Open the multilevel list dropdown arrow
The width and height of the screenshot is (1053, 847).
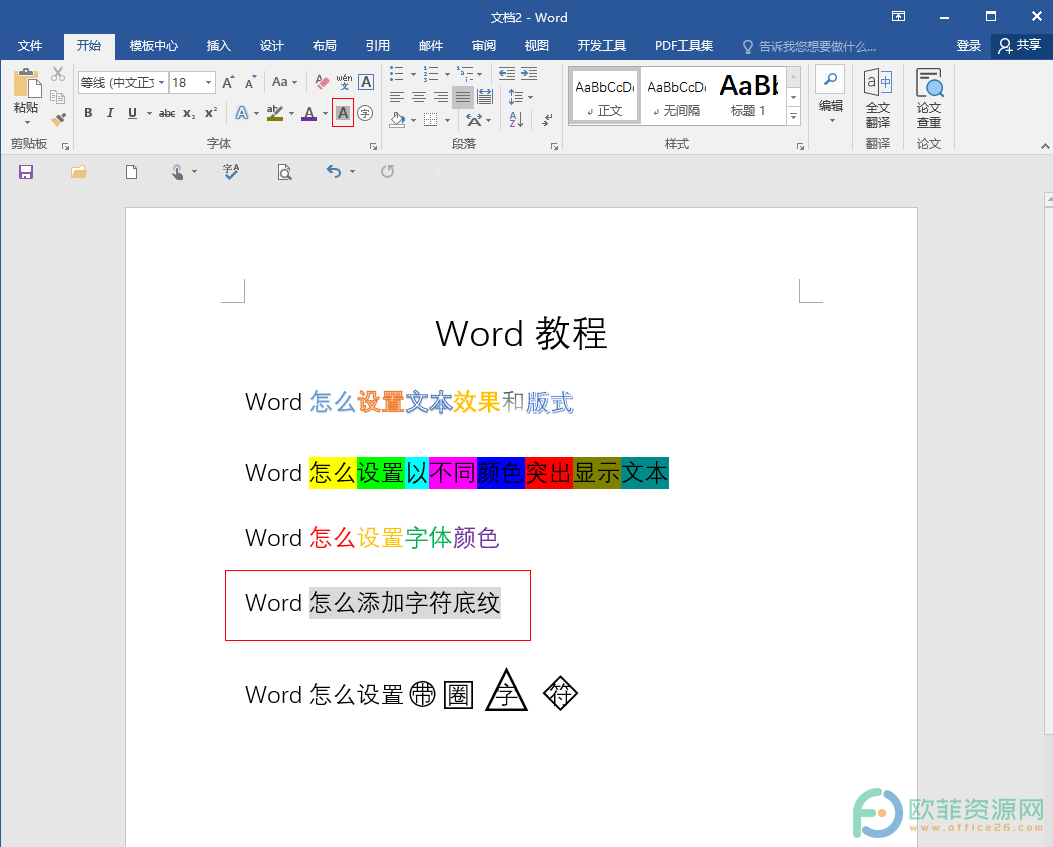pos(479,74)
